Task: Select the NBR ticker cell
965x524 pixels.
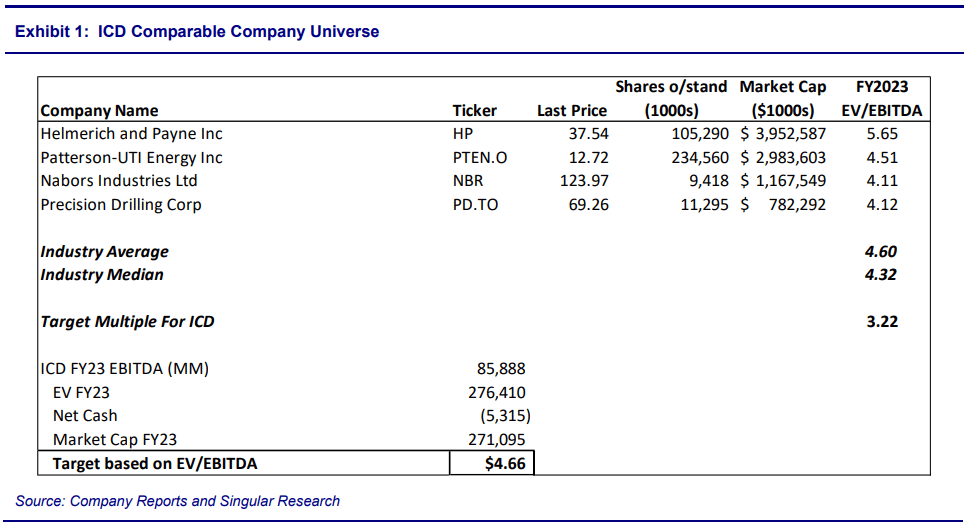Action: (x=467, y=181)
